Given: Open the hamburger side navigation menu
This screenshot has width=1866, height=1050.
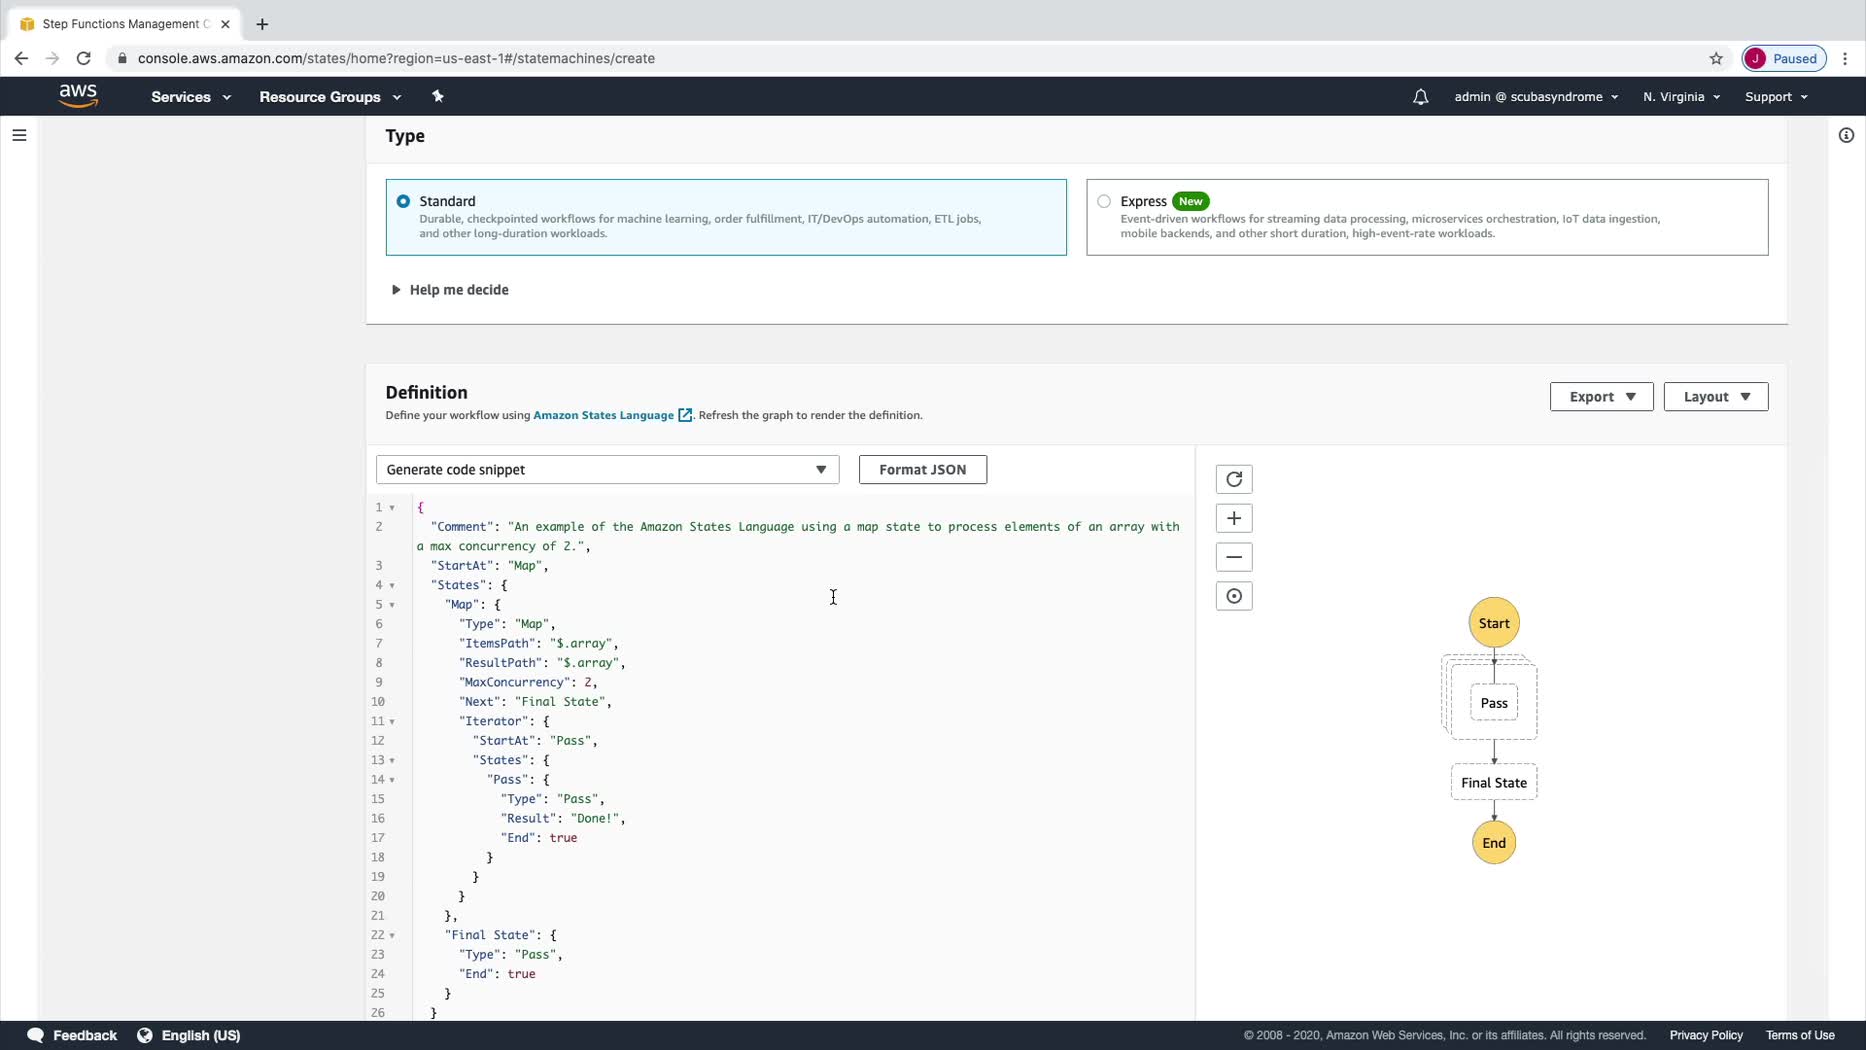Looking at the screenshot, I should tap(19, 135).
